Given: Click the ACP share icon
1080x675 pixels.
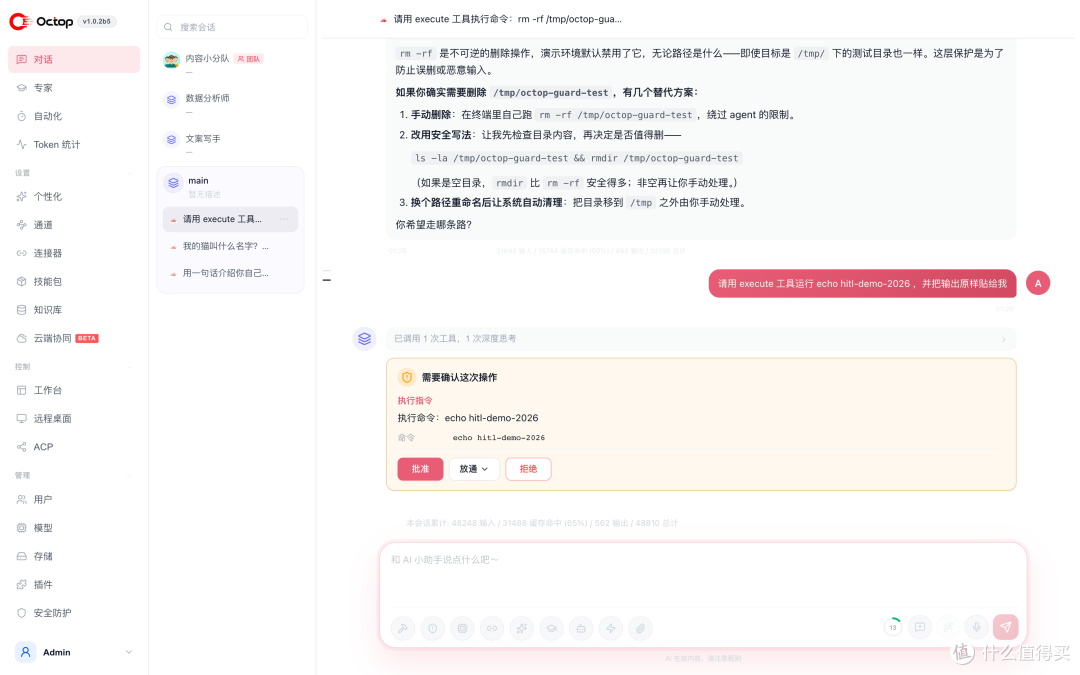Looking at the screenshot, I should point(21,446).
